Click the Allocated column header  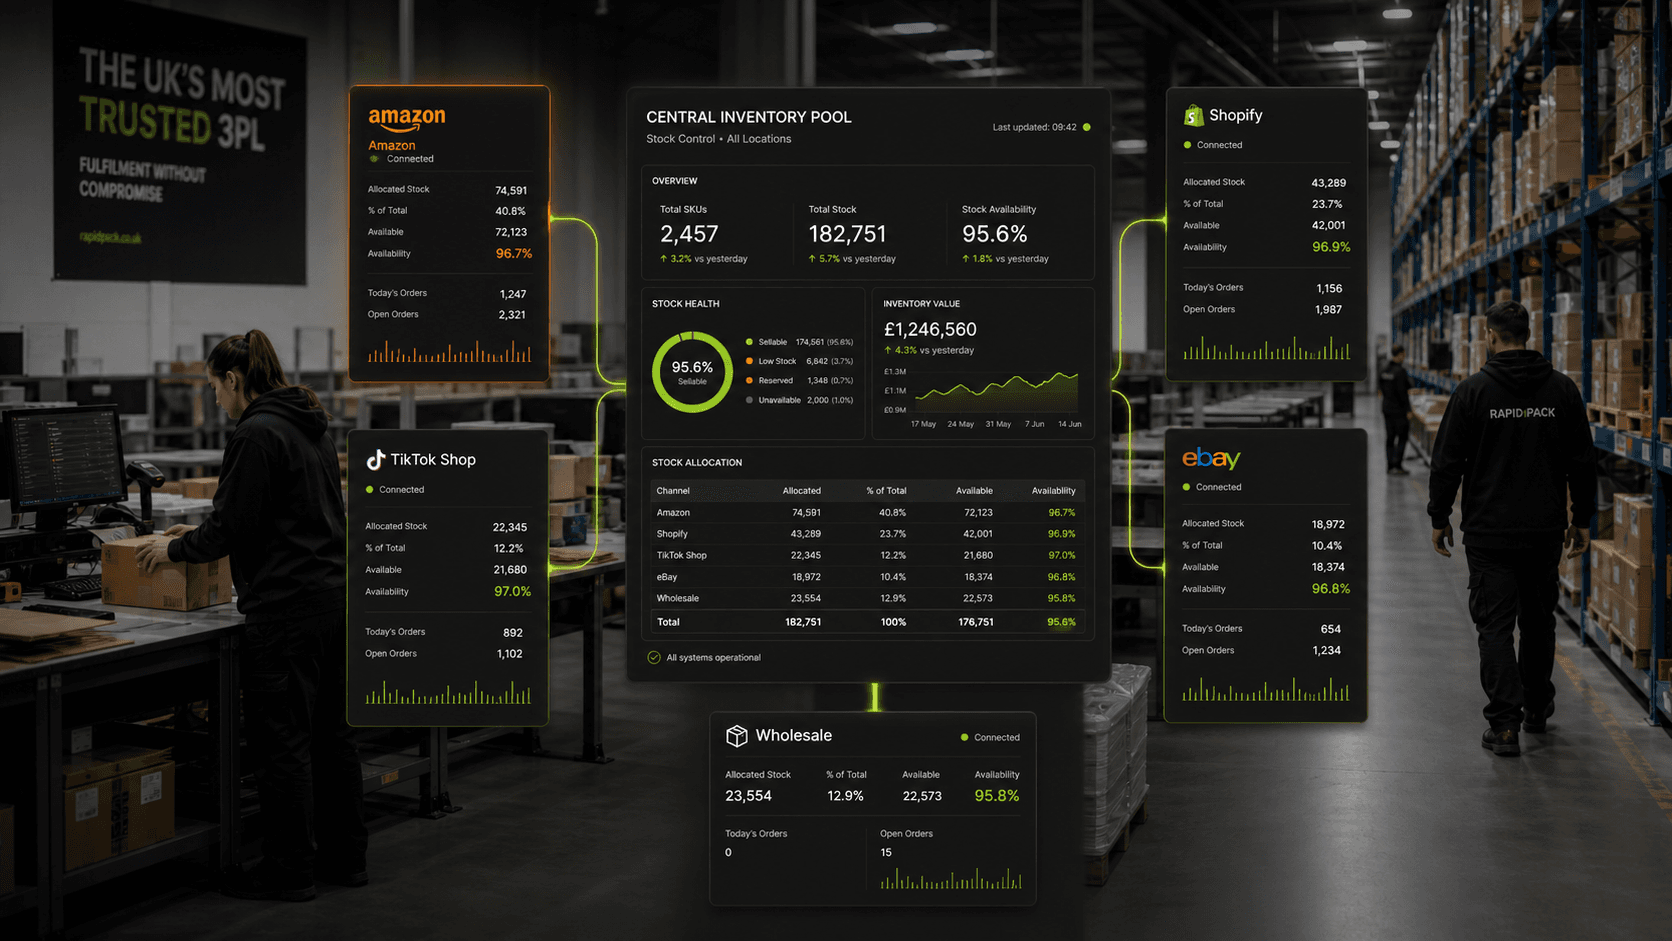(x=801, y=491)
